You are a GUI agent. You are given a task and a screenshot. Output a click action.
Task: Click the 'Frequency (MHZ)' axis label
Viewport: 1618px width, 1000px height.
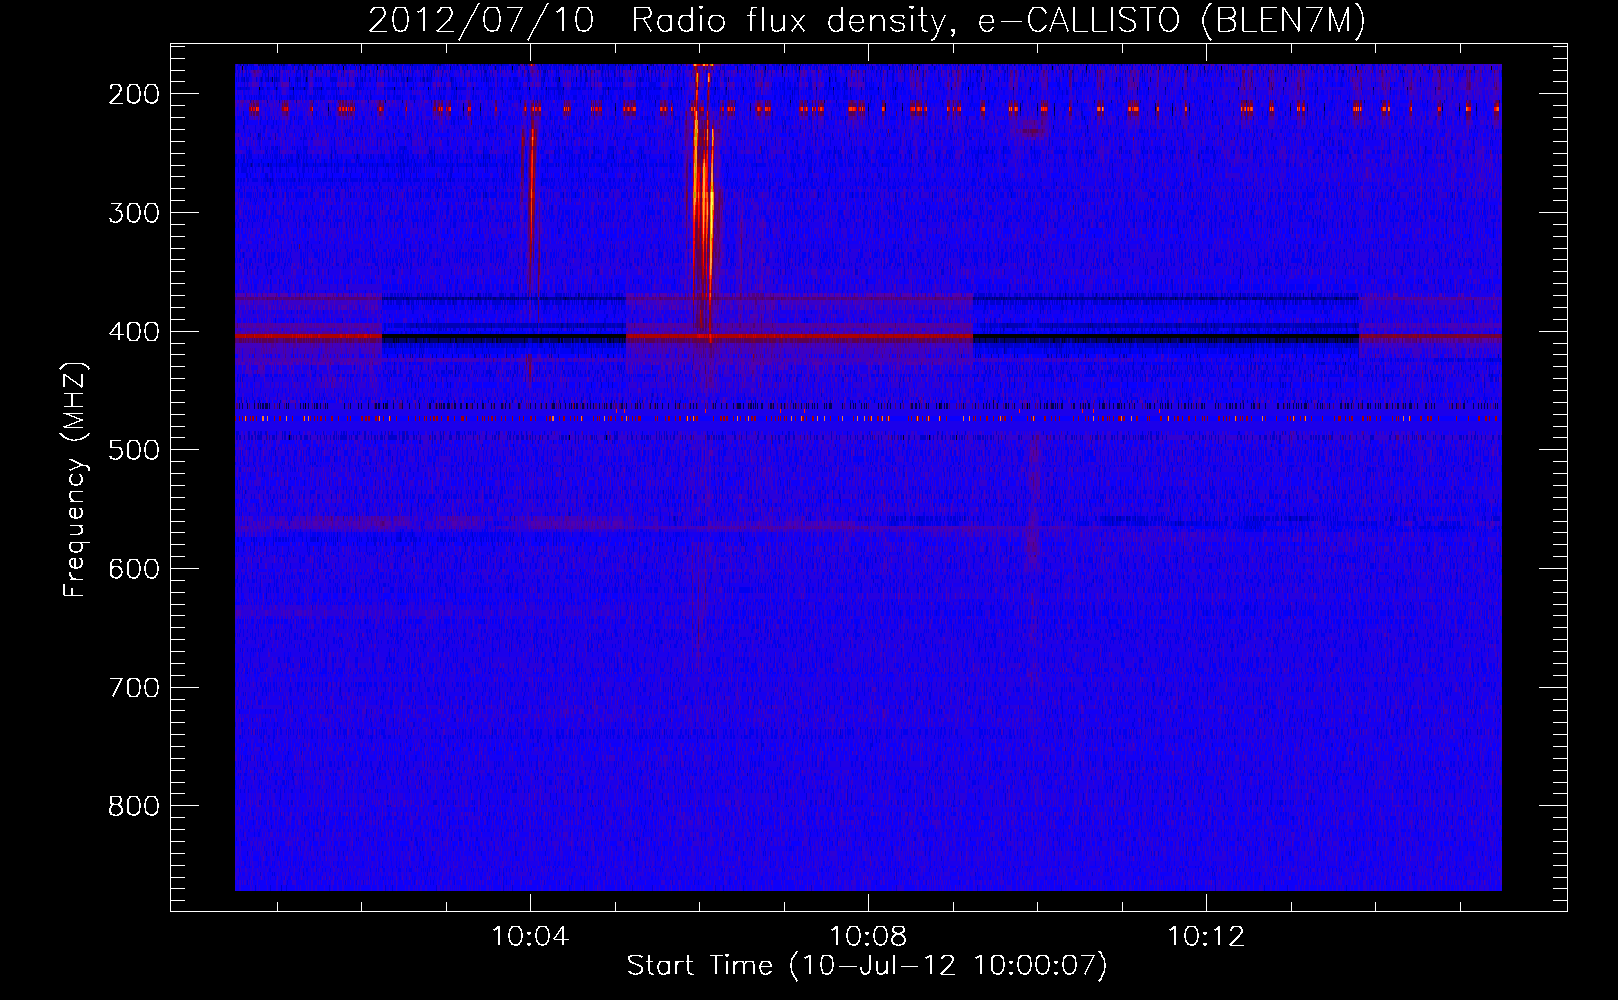[x=75, y=479]
